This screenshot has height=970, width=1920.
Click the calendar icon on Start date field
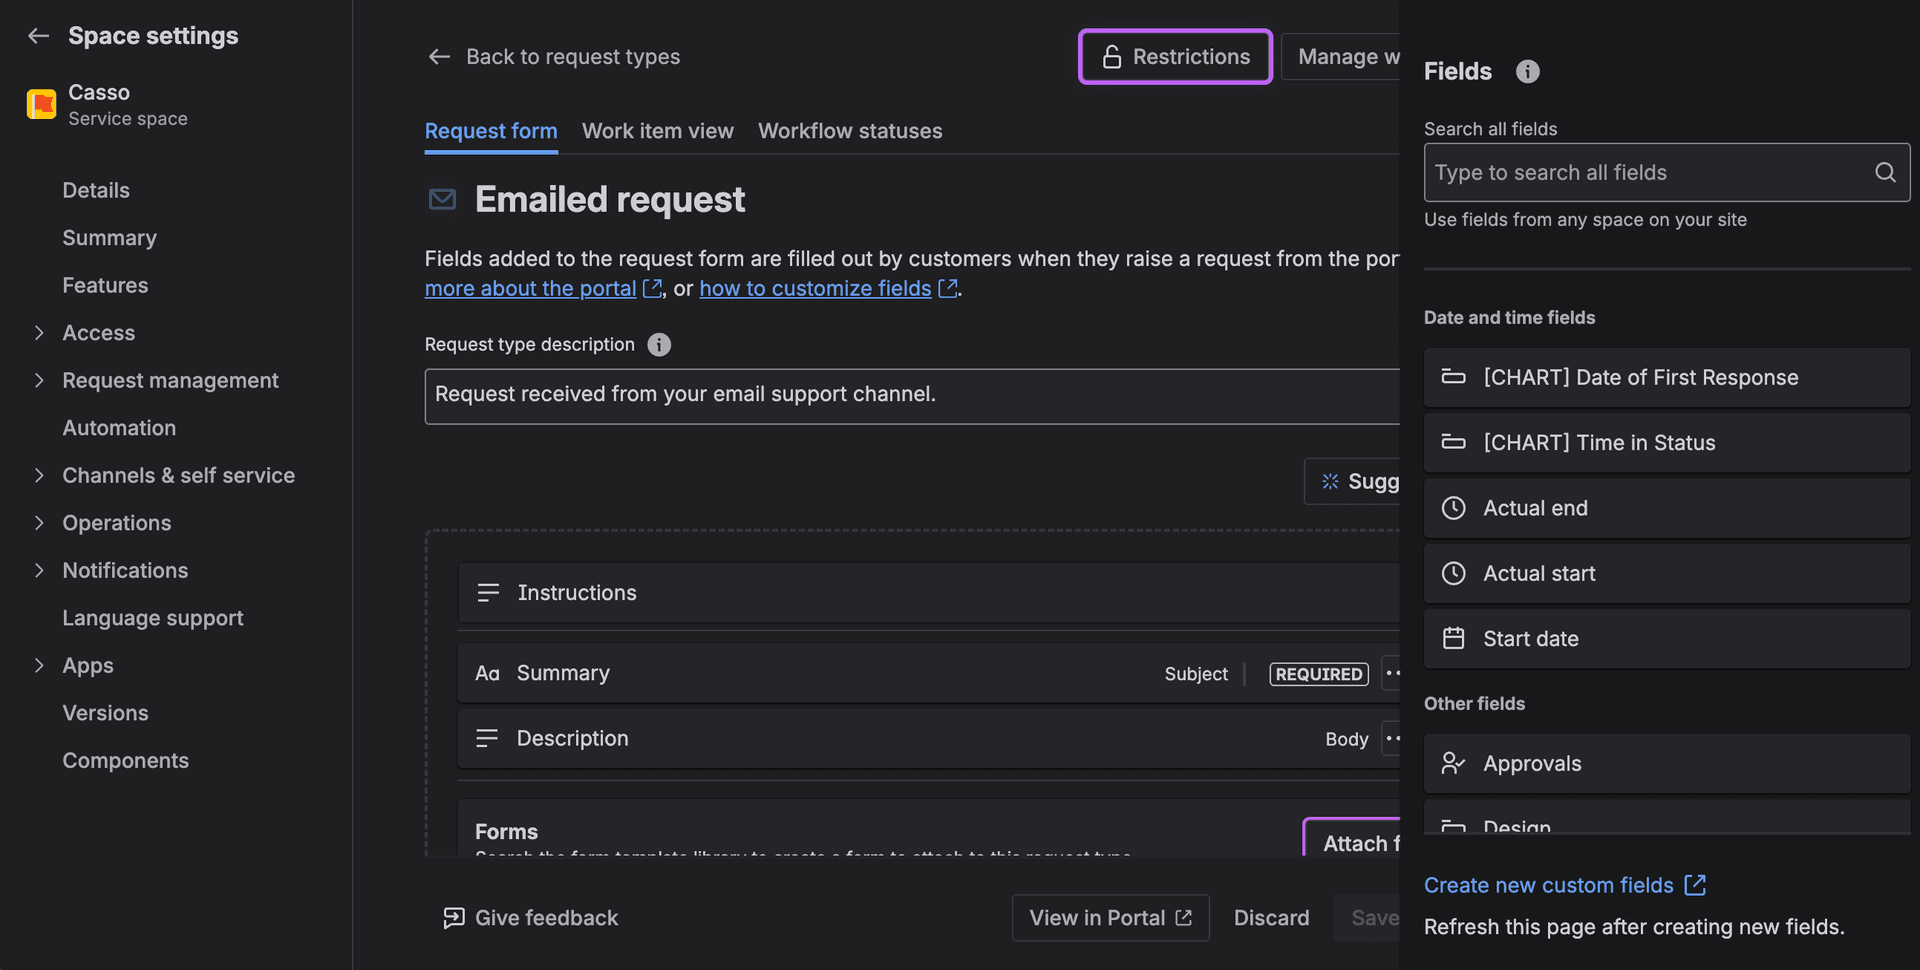point(1453,638)
